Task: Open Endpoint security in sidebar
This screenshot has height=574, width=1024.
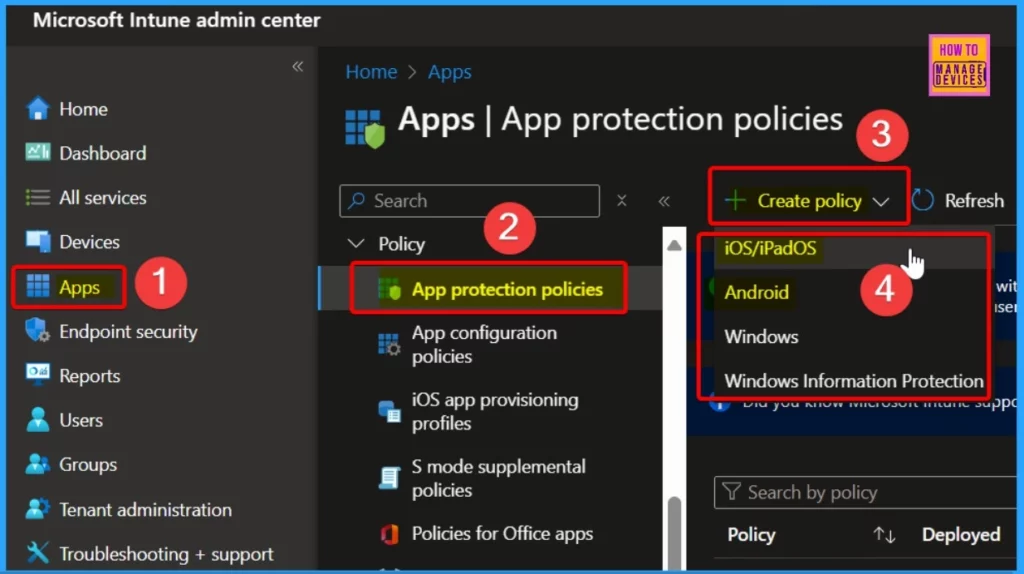Action: (x=128, y=331)
